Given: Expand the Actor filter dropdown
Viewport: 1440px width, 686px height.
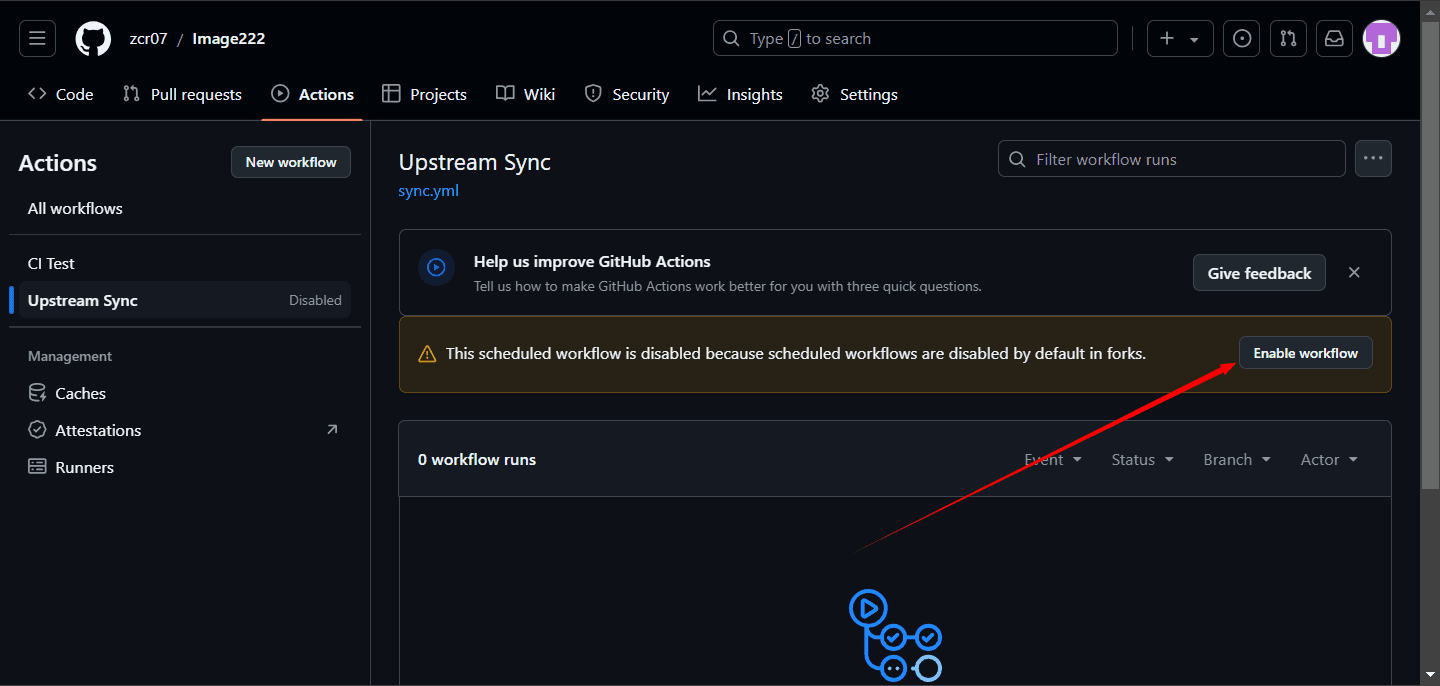Looking at the screenshot, I should [x=1329, y=460].
